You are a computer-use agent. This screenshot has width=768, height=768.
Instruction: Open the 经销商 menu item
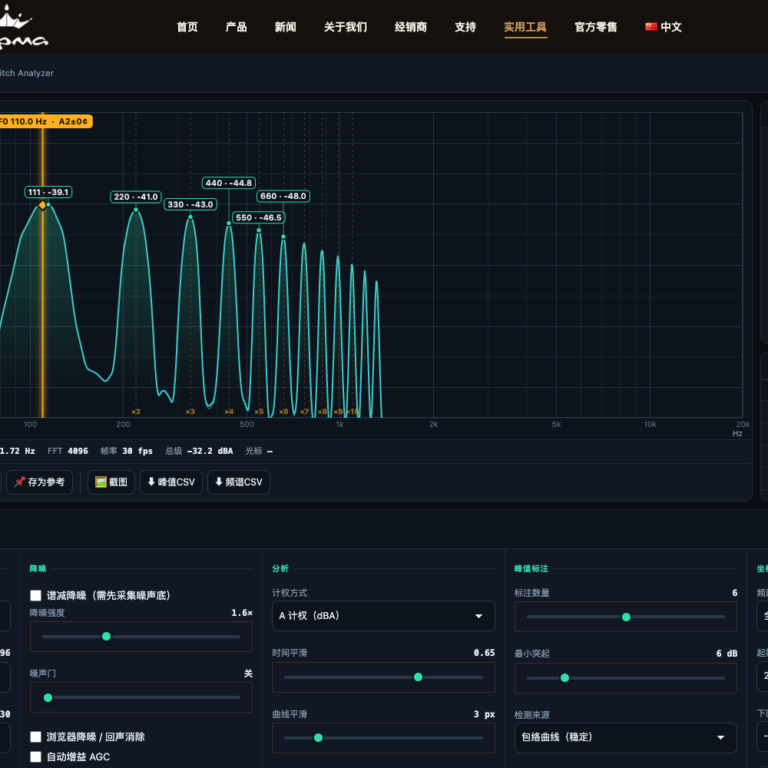pos(410,27)
